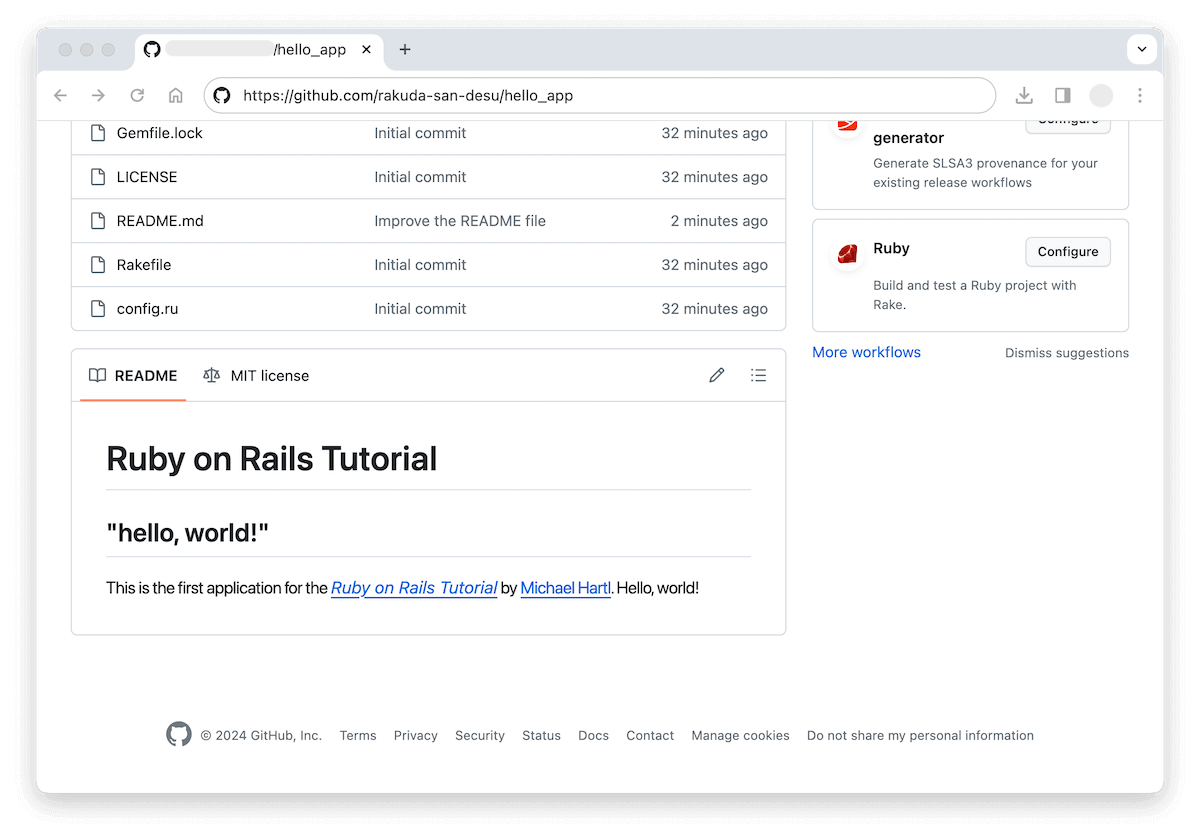Image resolution: width=1200 pixels, height=838 pixels.
Task: Click Manage cookies in the footer
Action: [x=740, y=735]
